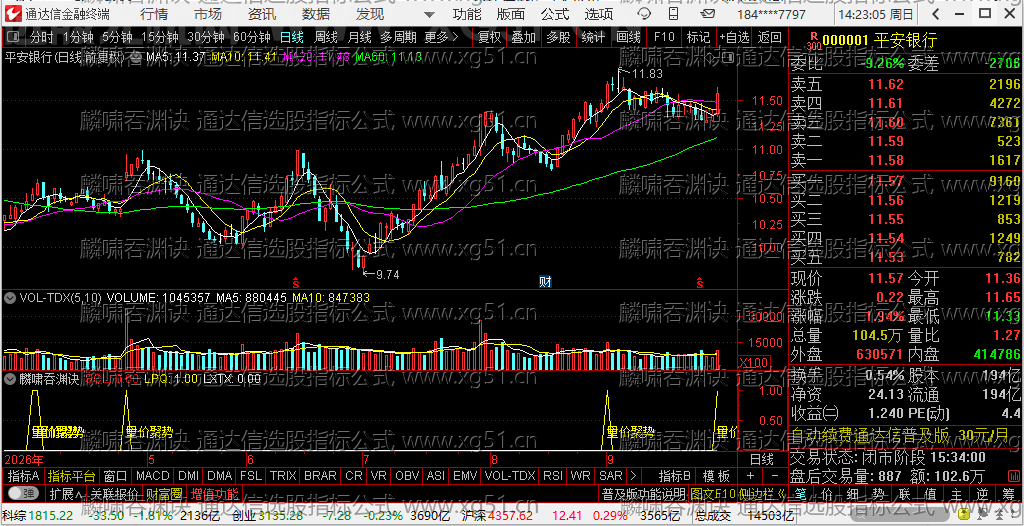Click the 卖一 11.58 order book row
Viewport: 1024px width, 526px height.
pos(905,159)
